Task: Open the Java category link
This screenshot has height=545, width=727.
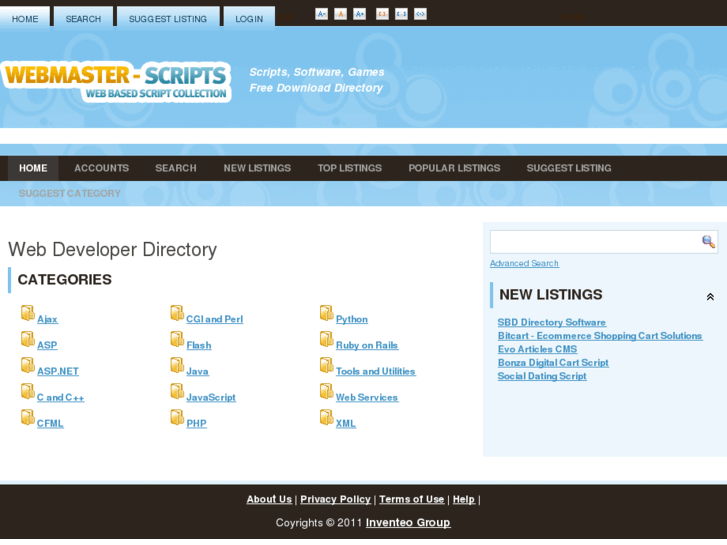Action: 198,371
